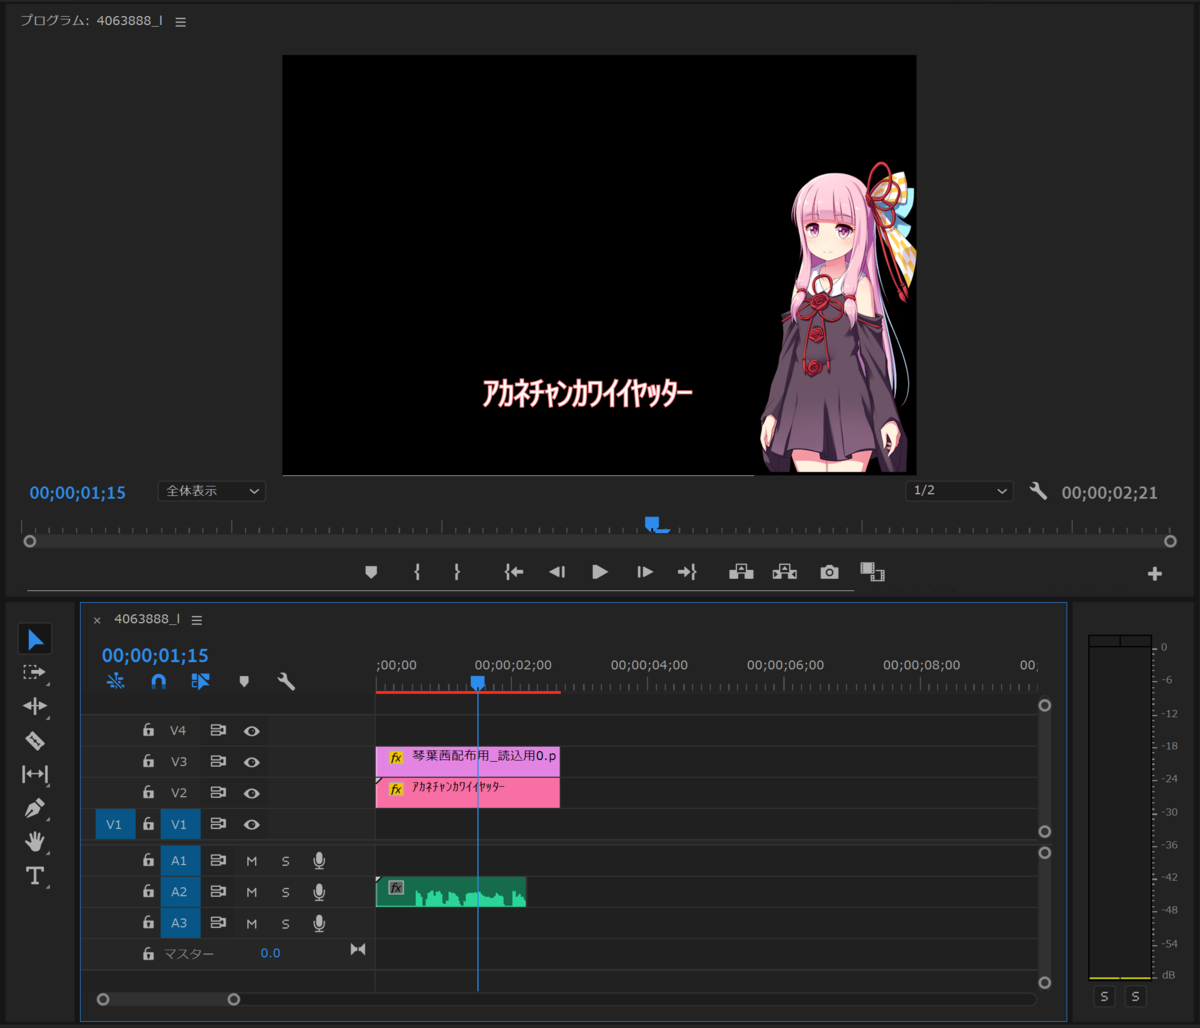Select the Slip tool
The height and width of the screenshot is (1028, 1200).
(x=35, y=774)
